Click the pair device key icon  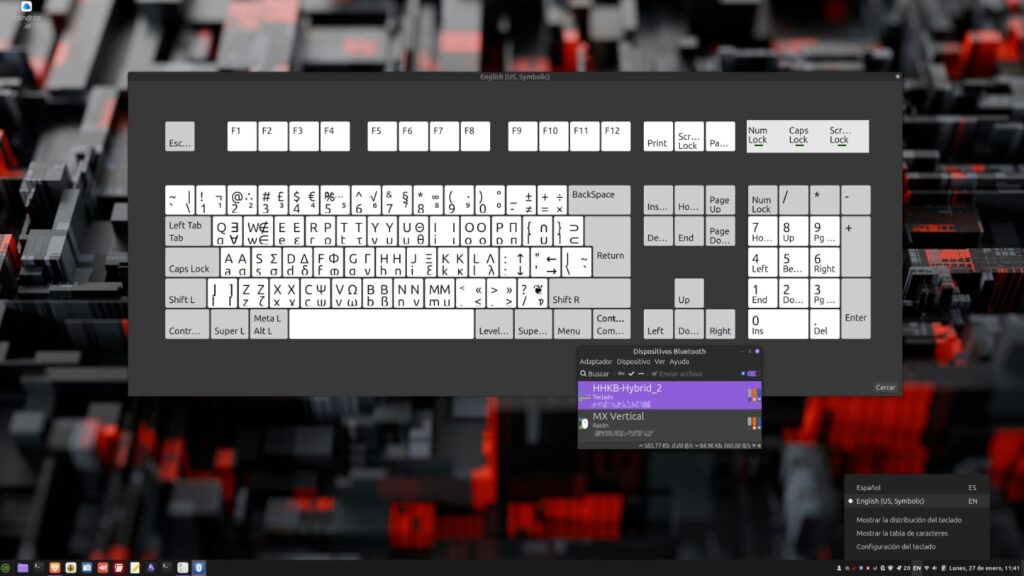click(619, 374)
